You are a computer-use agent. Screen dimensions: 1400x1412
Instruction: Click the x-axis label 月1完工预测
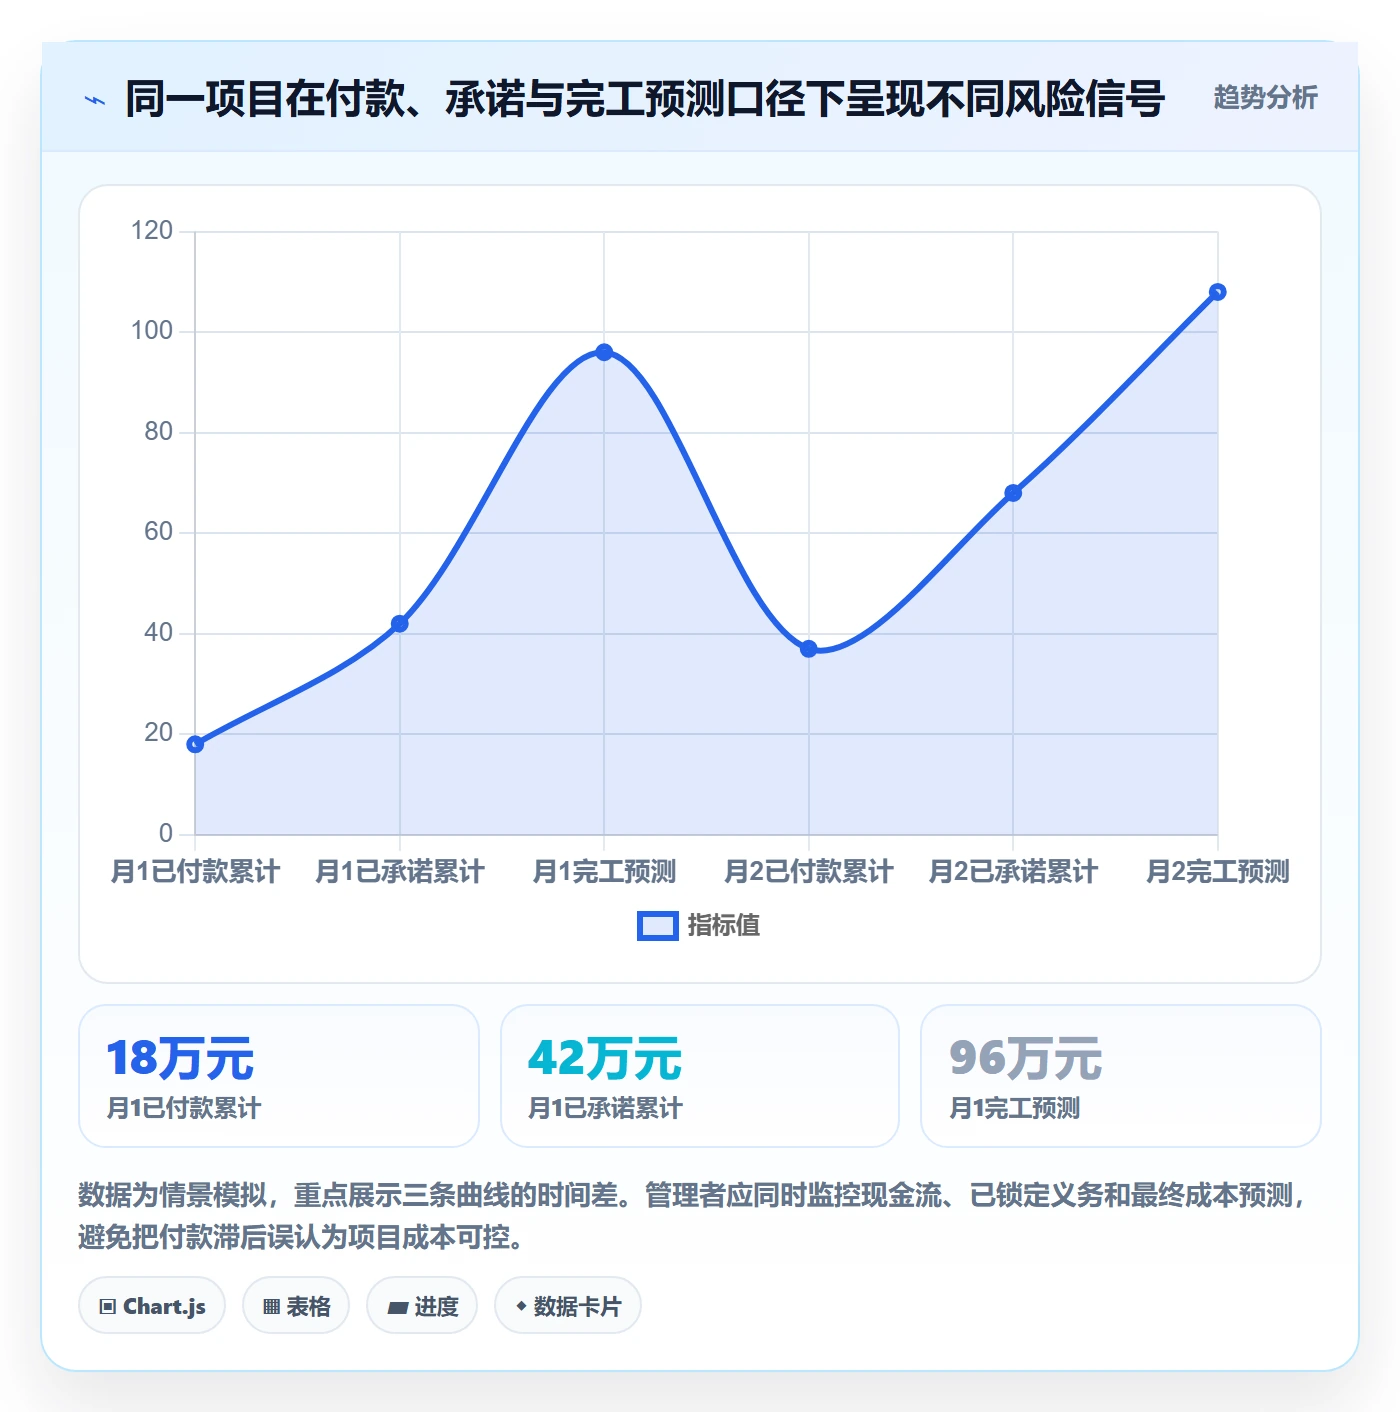click(604, 872)
